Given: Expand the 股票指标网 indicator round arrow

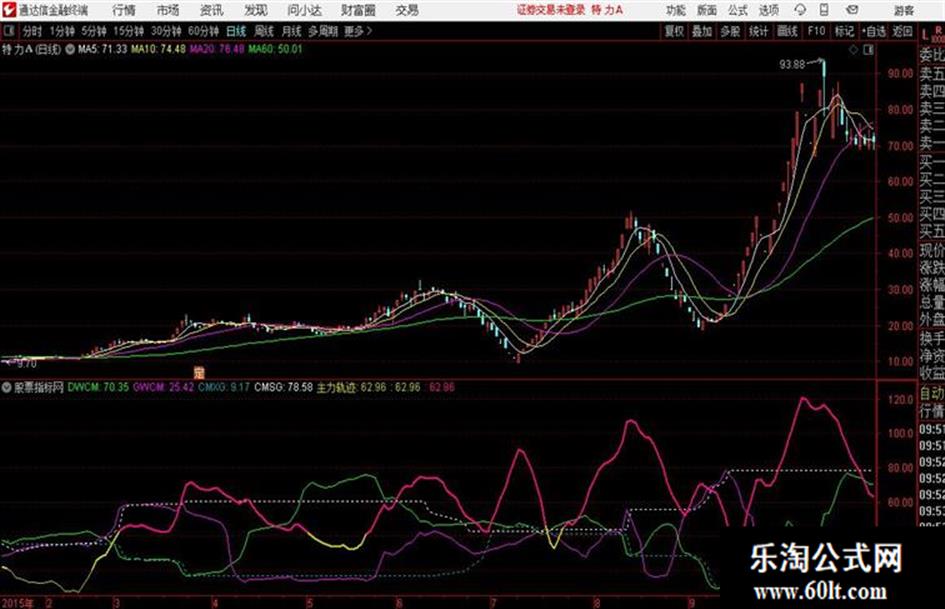Looking at the screenshot, I should tap(7, 387).
